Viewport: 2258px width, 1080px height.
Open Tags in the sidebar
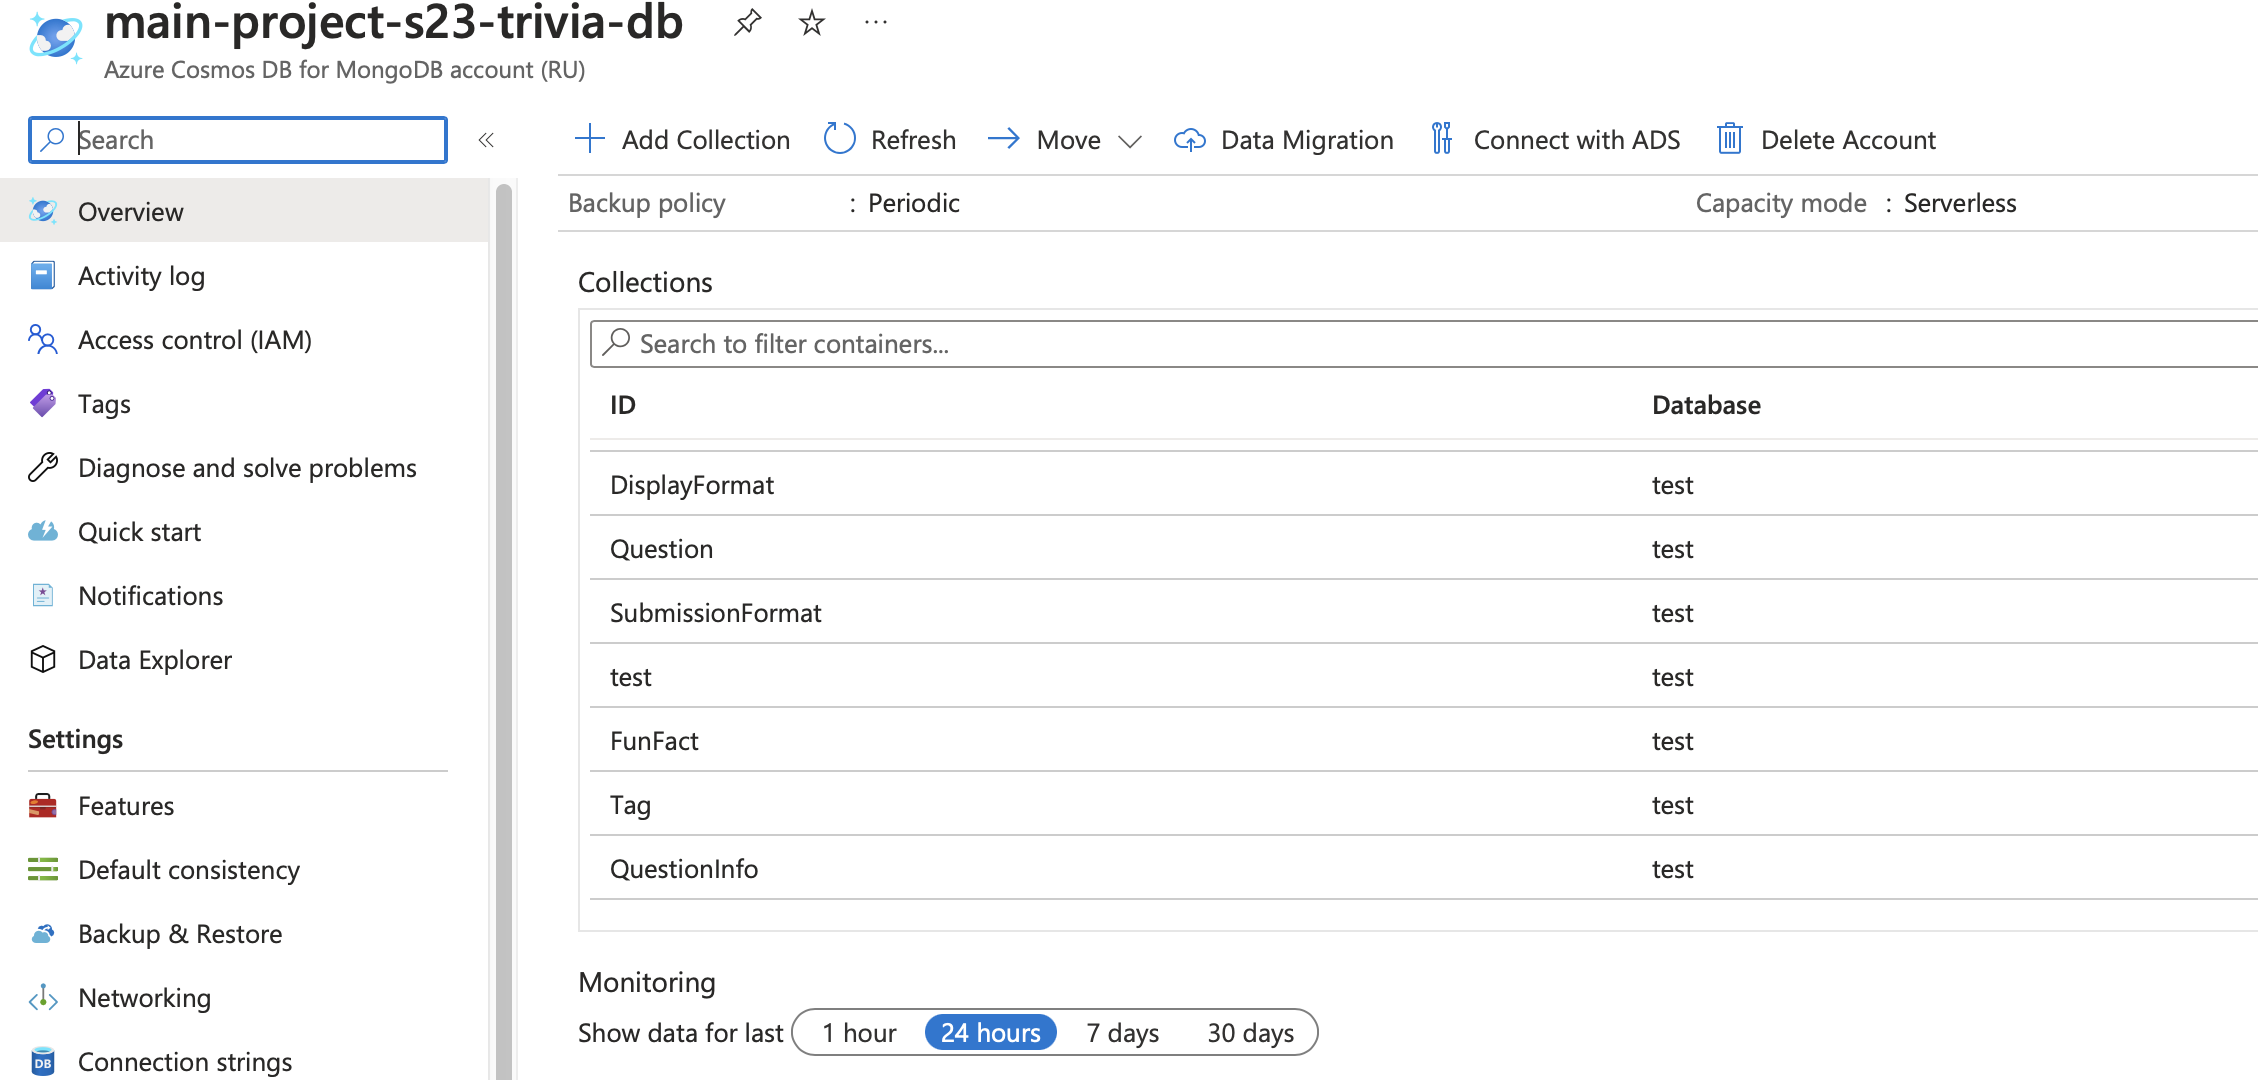point(244,404)
